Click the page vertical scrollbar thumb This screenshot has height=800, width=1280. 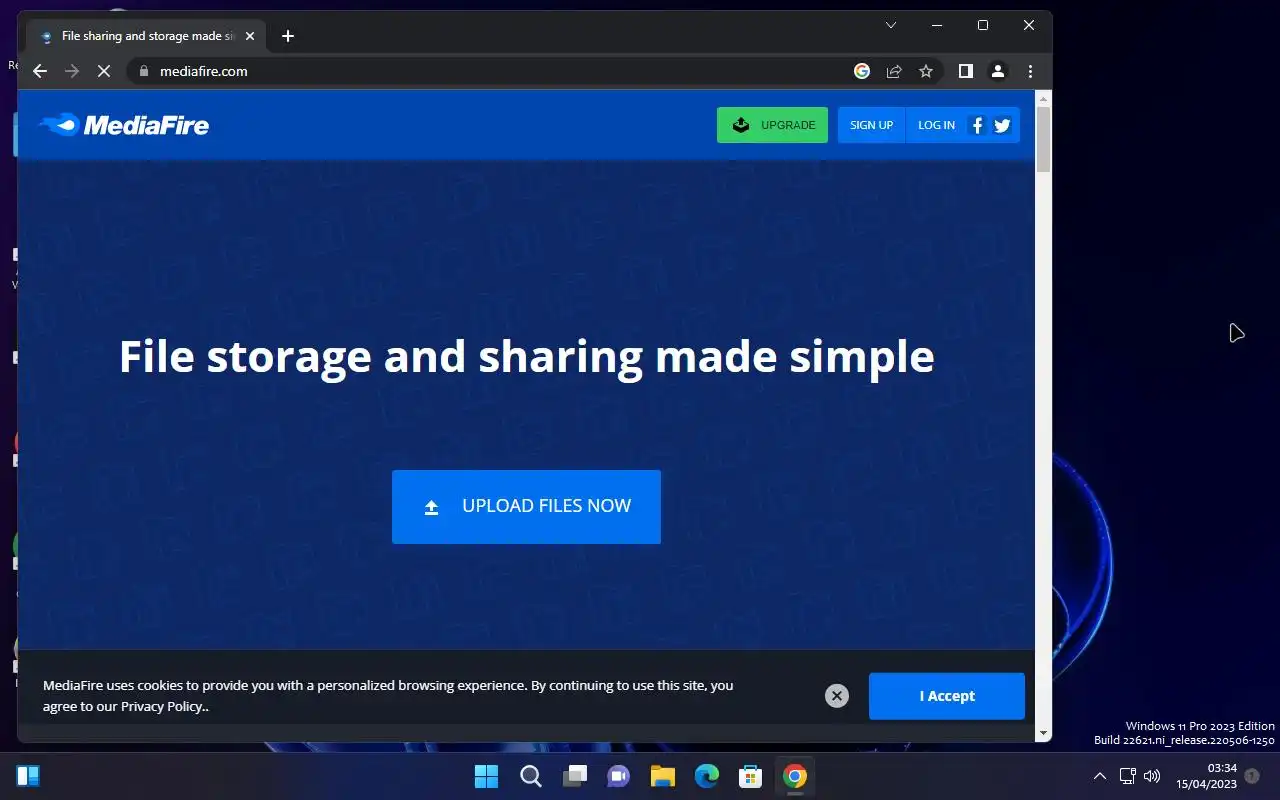click(1044, 139)
